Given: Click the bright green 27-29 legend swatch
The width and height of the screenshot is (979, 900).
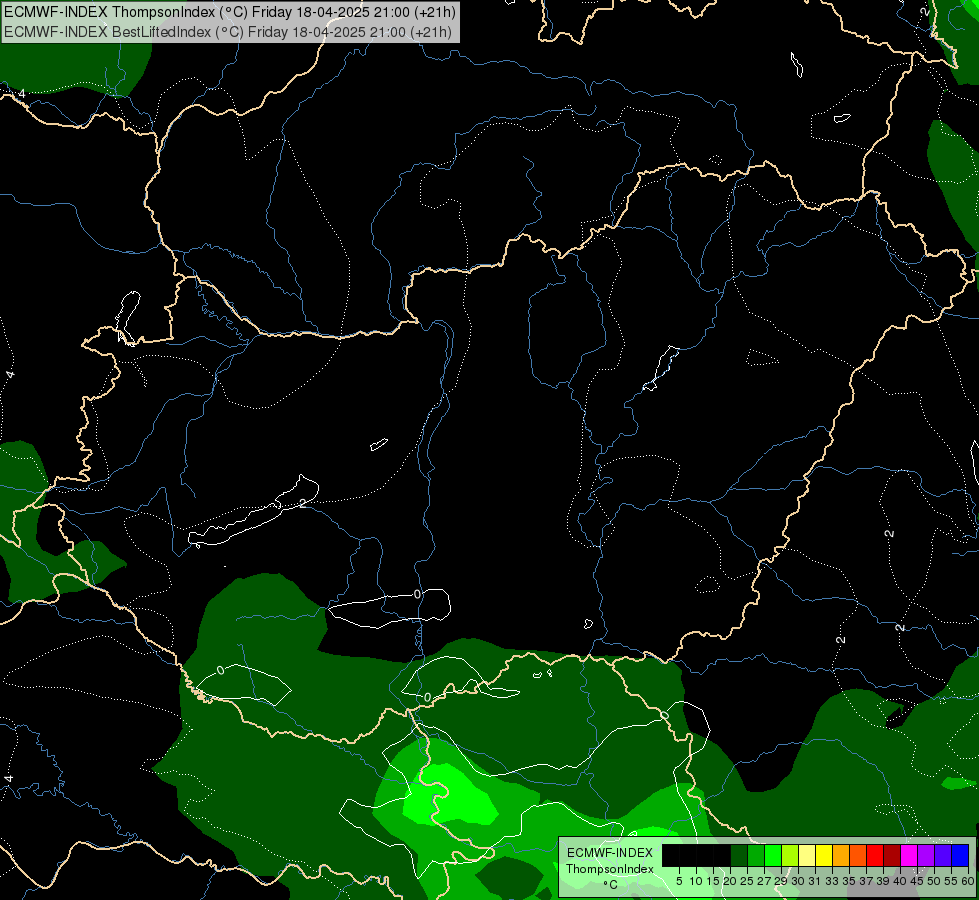Looking at the screenshot, I should [773, 855].
